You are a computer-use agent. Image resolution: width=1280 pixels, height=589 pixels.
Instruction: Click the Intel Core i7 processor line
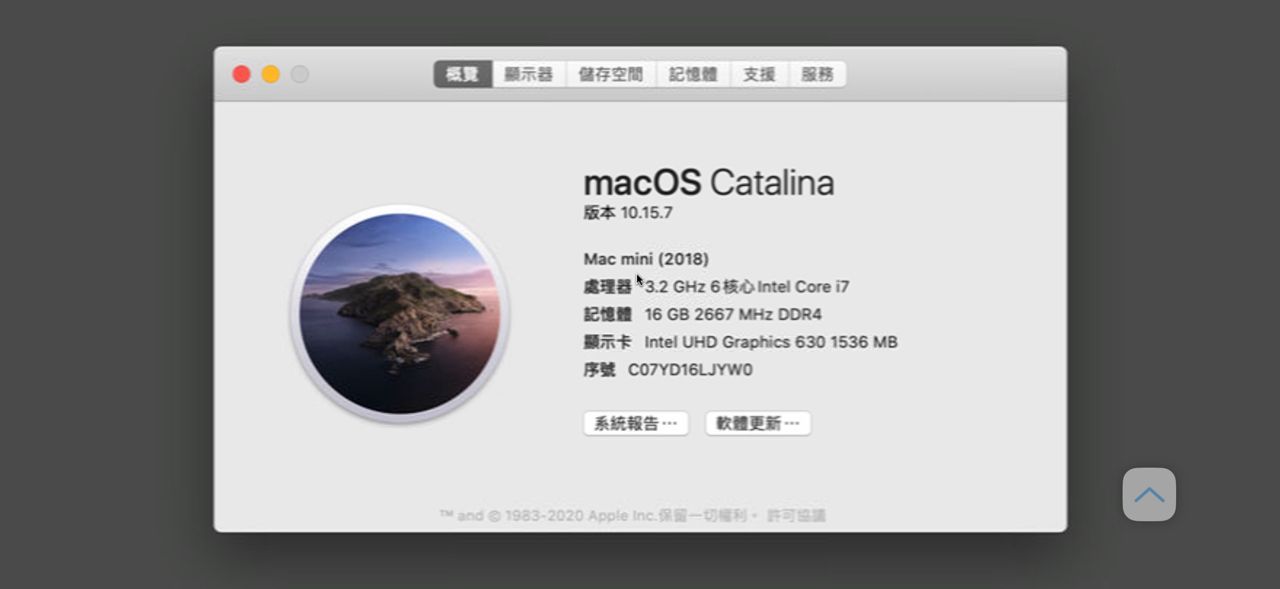coord(747,287)
